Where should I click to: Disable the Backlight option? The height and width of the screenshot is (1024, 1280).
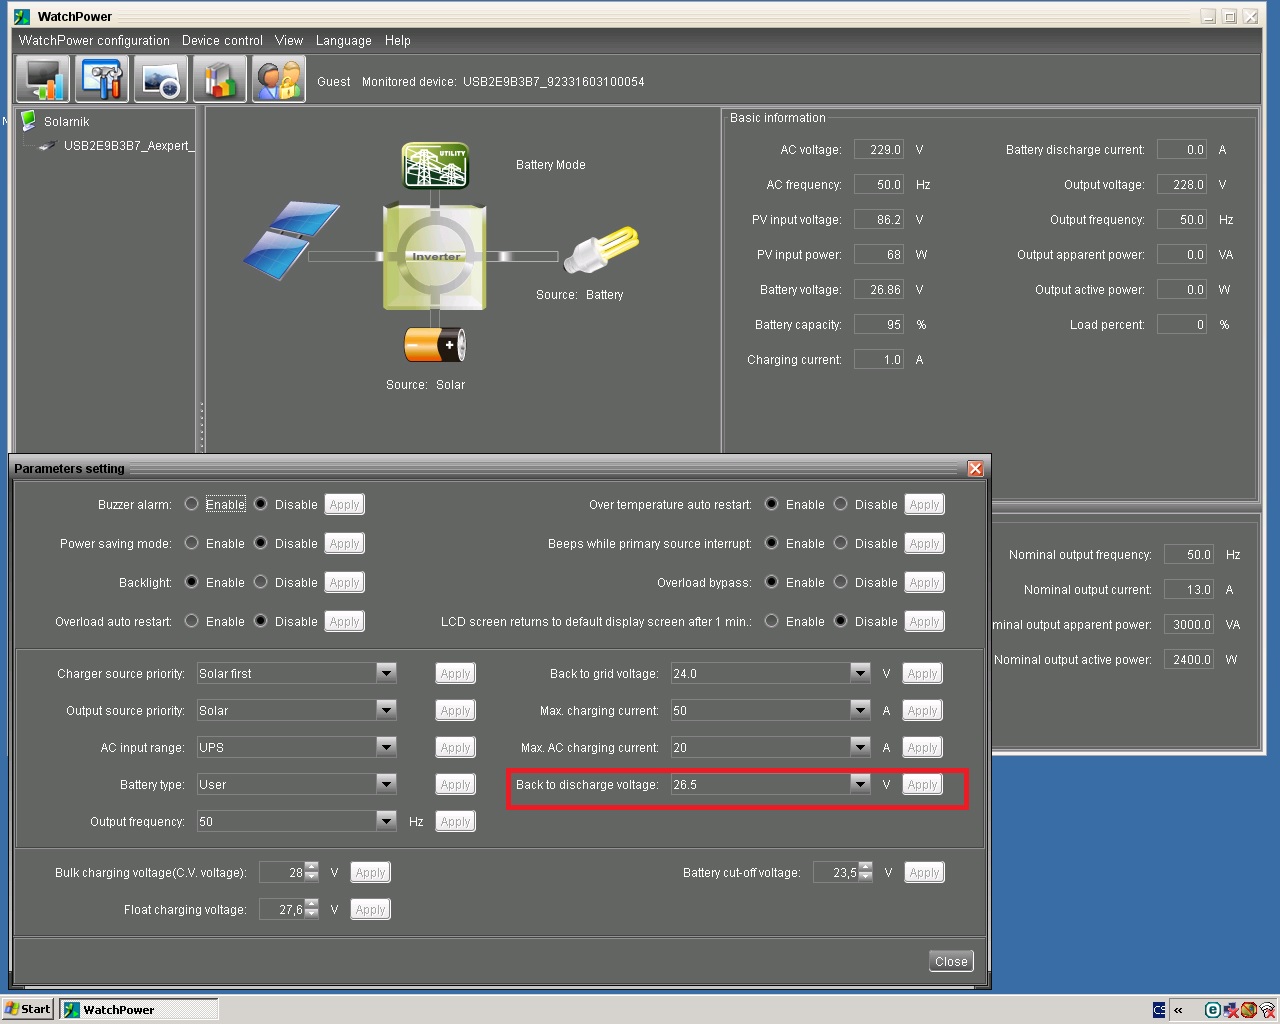[x=261, y=582]
